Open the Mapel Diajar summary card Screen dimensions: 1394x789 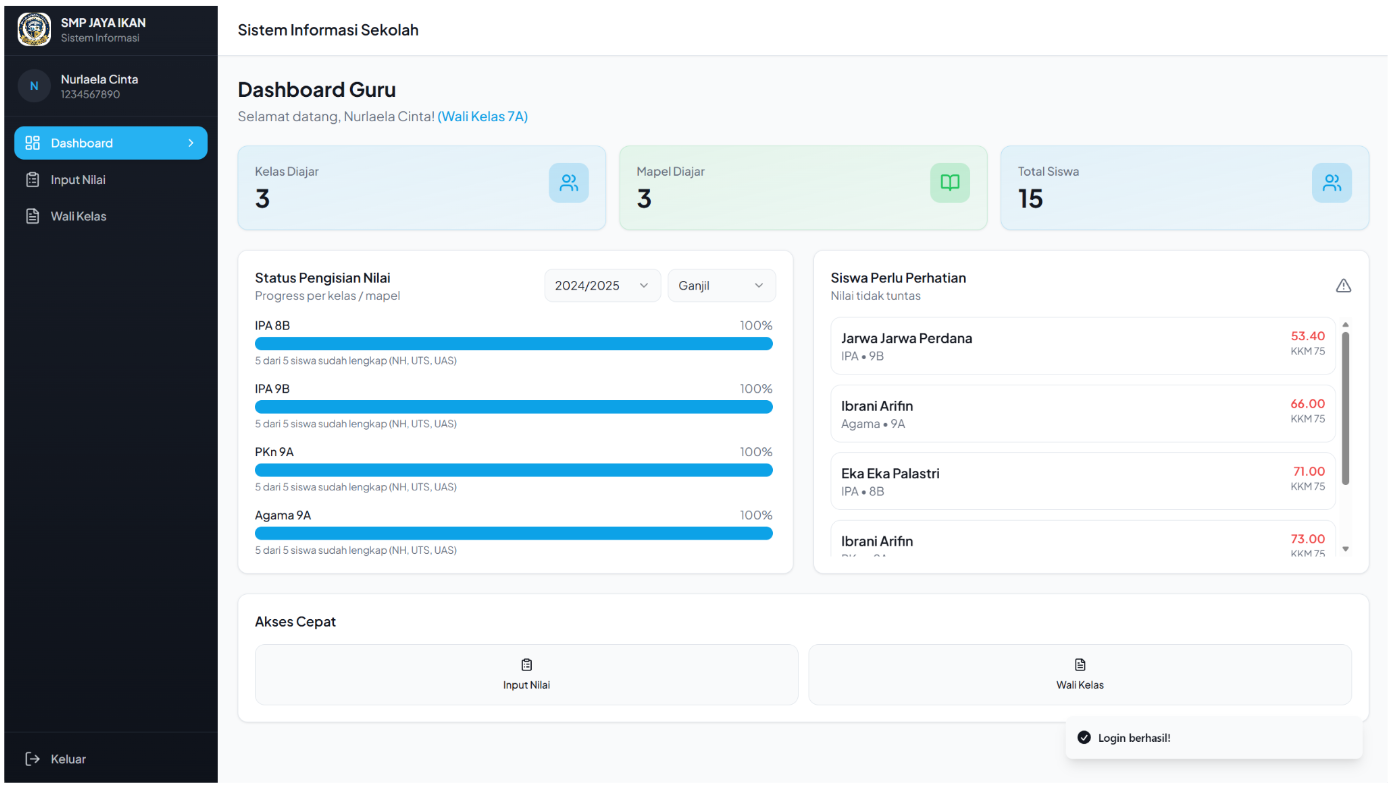tap(803, 188)
